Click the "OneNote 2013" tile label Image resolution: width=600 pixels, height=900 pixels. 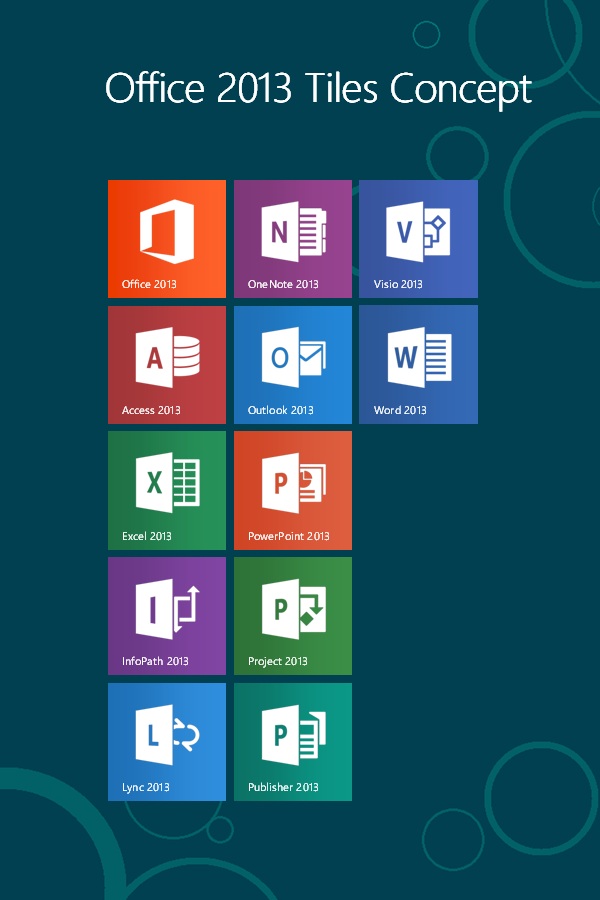point(283,284)
